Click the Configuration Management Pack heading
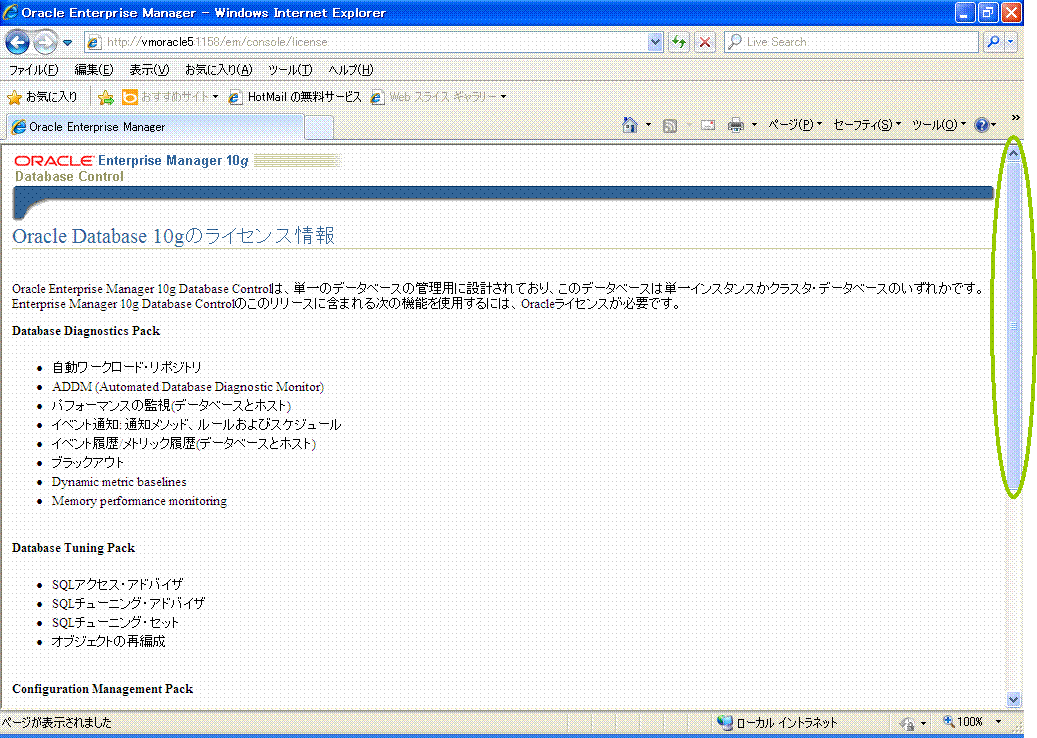 tap(103, 689)
